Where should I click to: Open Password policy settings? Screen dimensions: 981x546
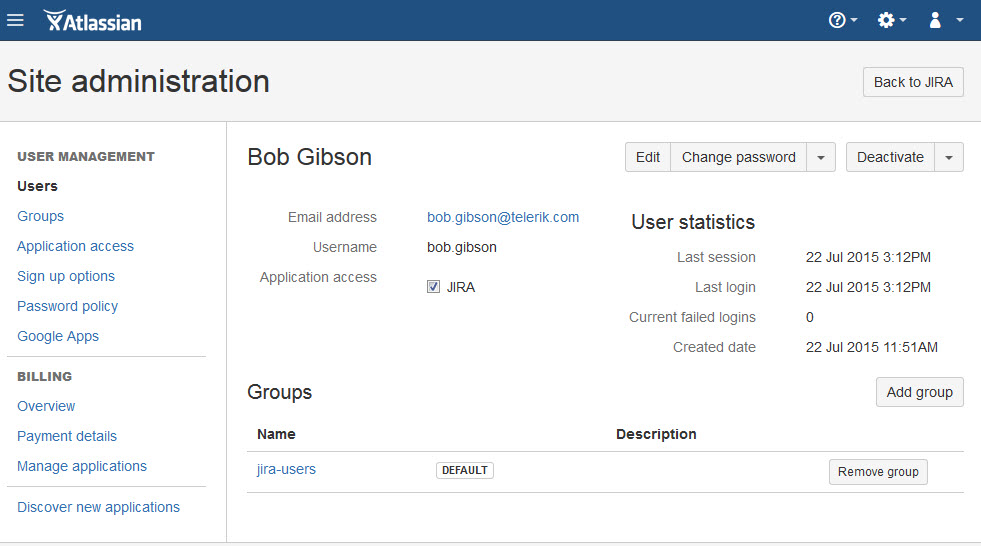pyautogui.click(x=68, y=306)
